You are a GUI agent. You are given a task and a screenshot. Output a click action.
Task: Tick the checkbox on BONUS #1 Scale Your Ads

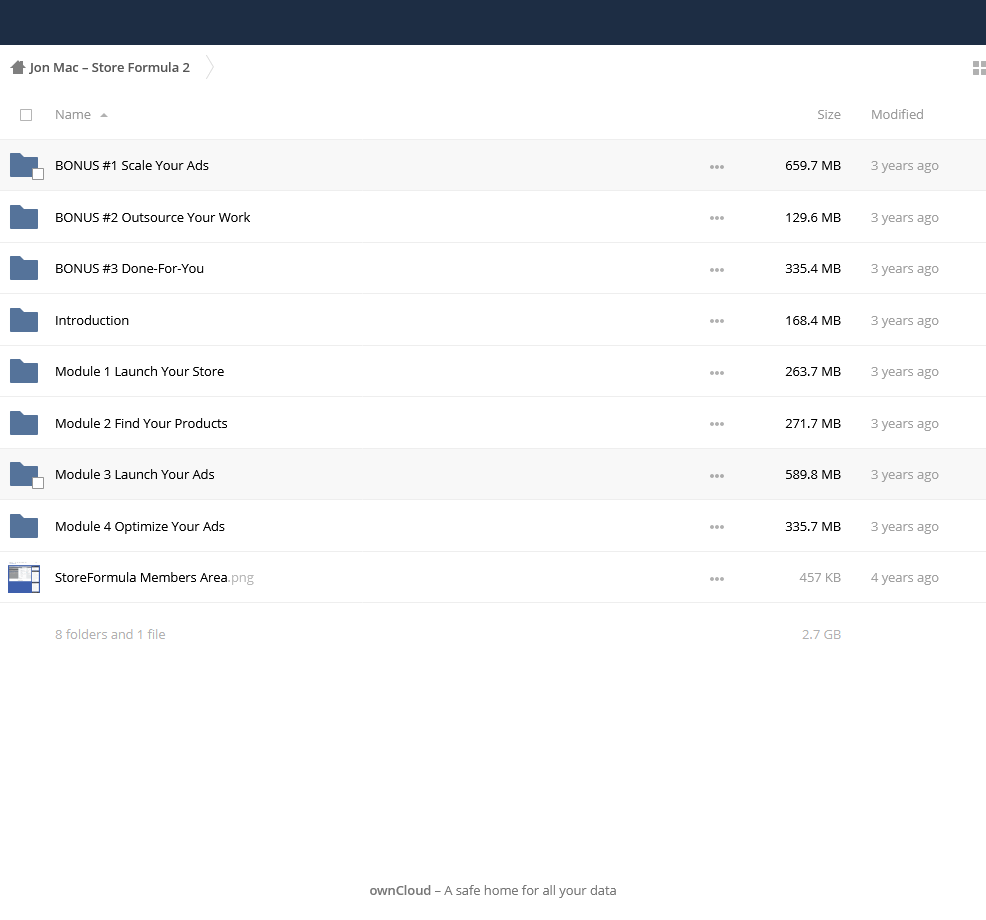coord(38,174)
